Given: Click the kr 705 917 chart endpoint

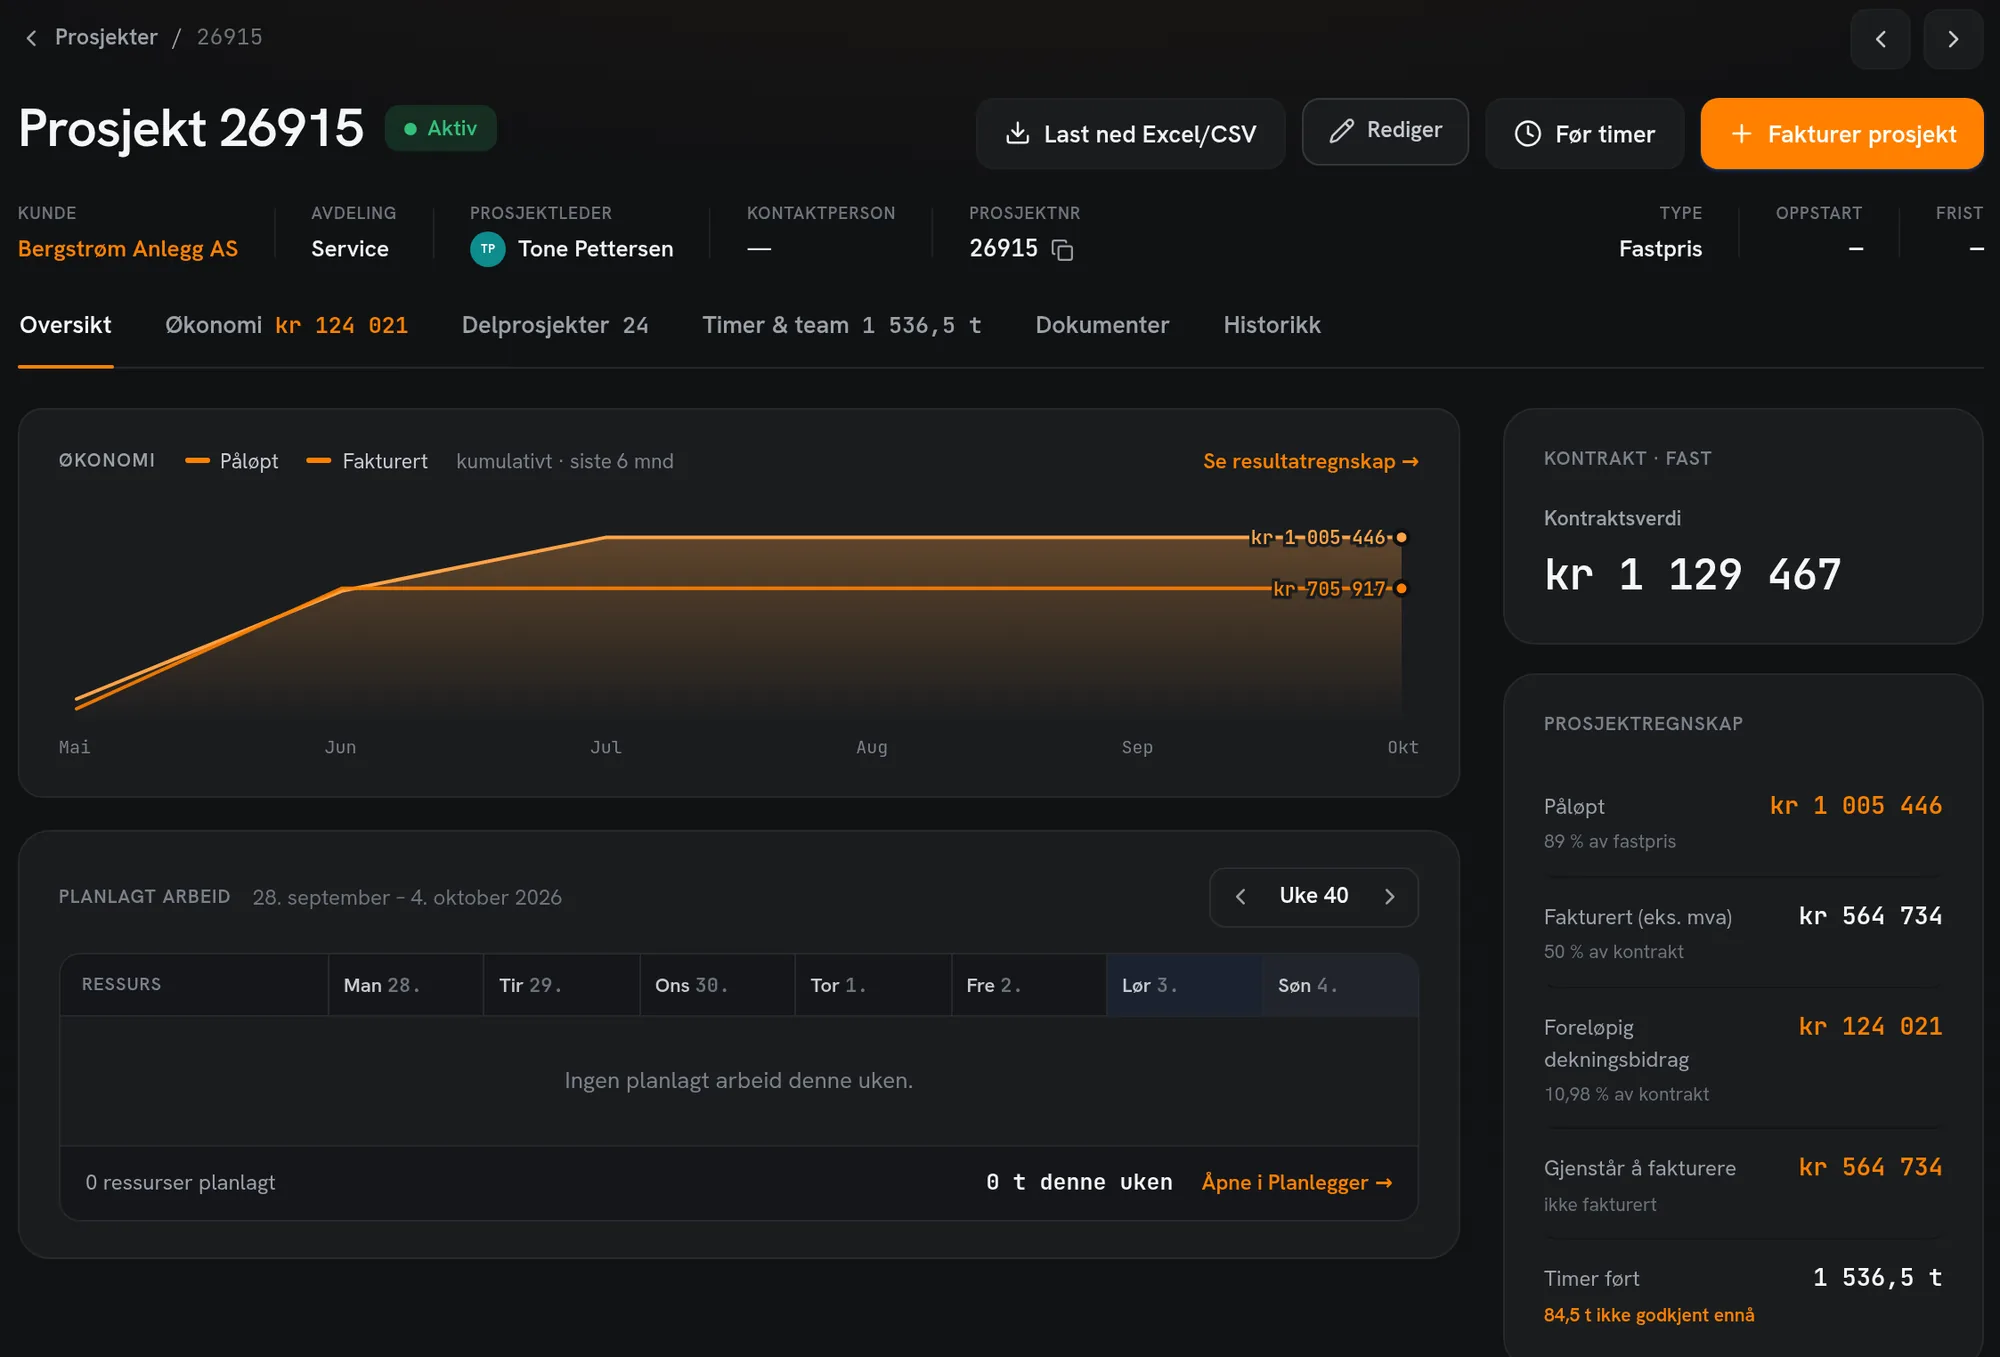Looking at the screenshot, I should click(1401, 588).
